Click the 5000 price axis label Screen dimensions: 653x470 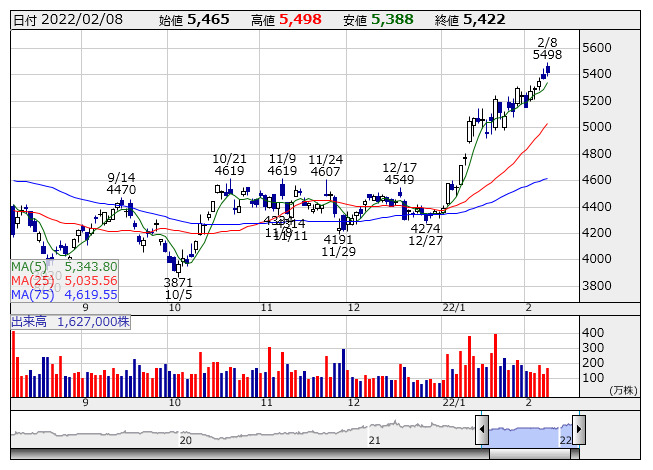click(x=597, y=127)
